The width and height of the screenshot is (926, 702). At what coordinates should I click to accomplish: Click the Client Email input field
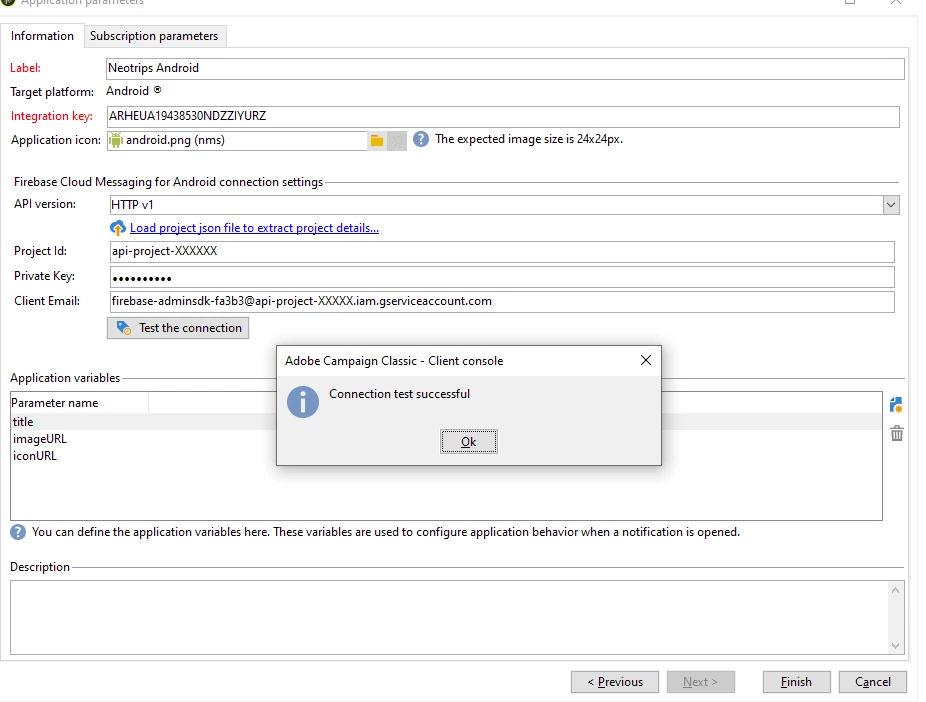[x=502, y=302]
